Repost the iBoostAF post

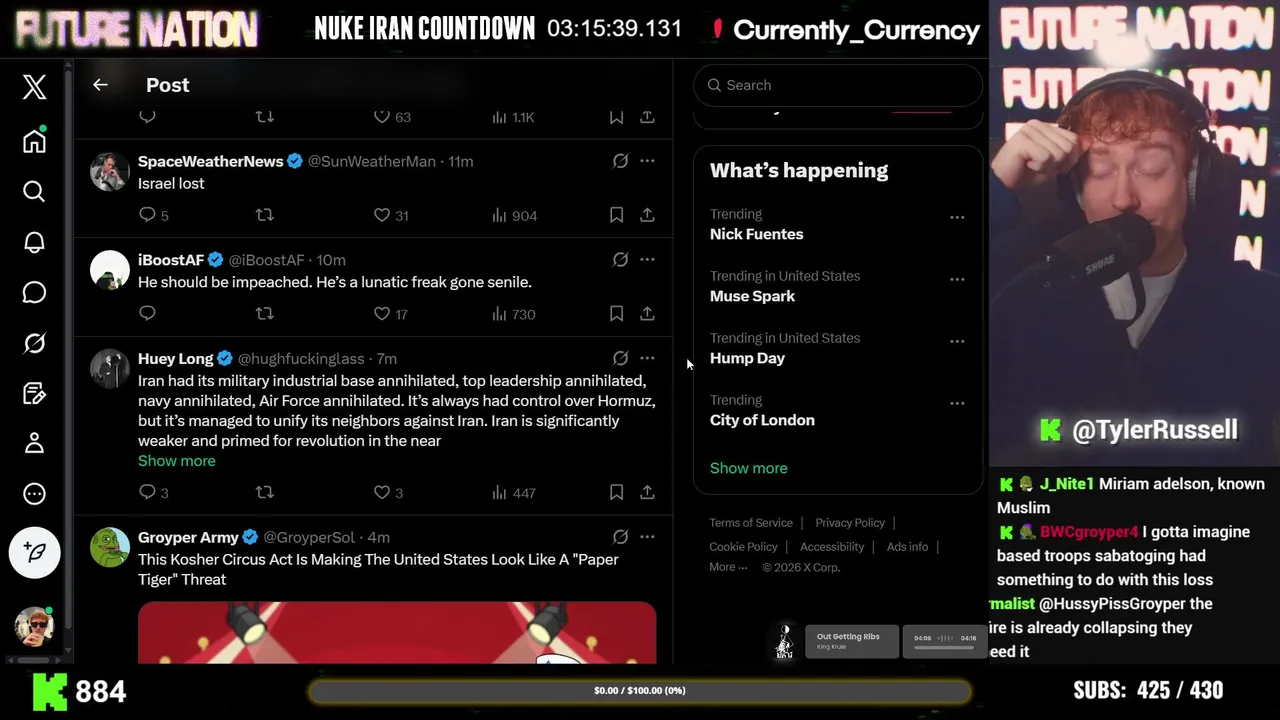click(265, 314)
